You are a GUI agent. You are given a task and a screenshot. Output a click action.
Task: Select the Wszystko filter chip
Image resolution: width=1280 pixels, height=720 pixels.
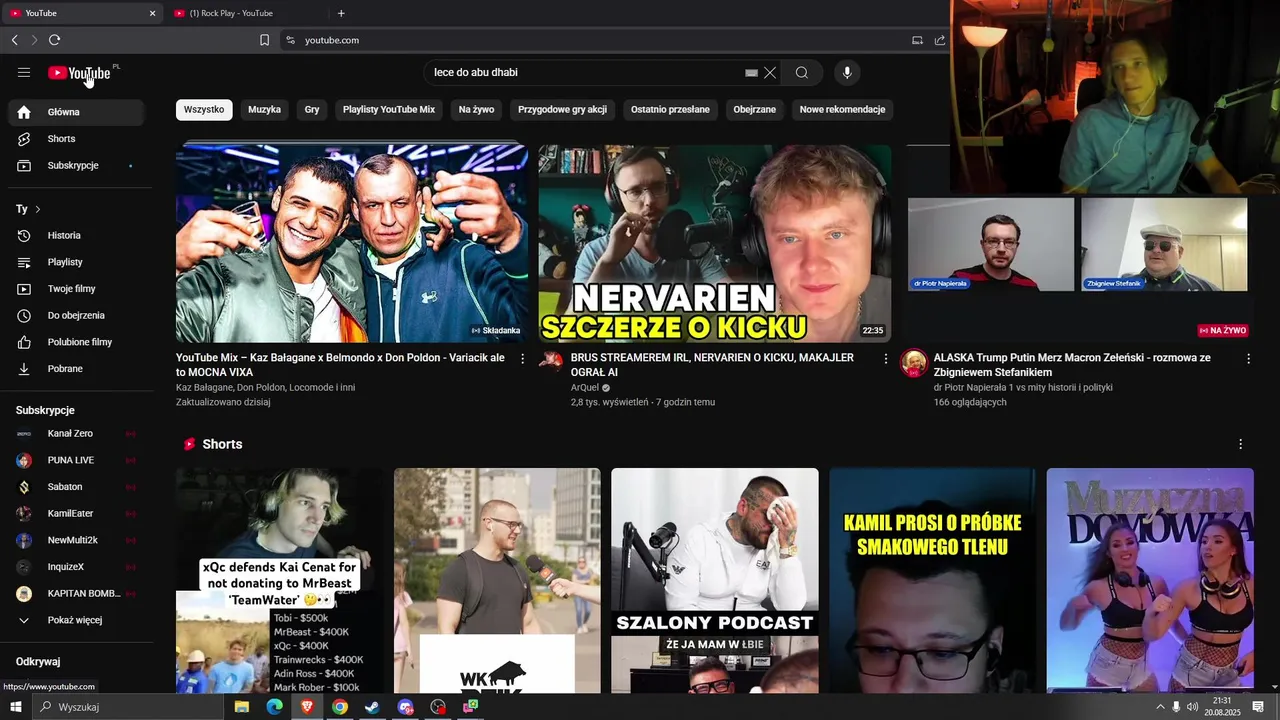click(204, 110)
